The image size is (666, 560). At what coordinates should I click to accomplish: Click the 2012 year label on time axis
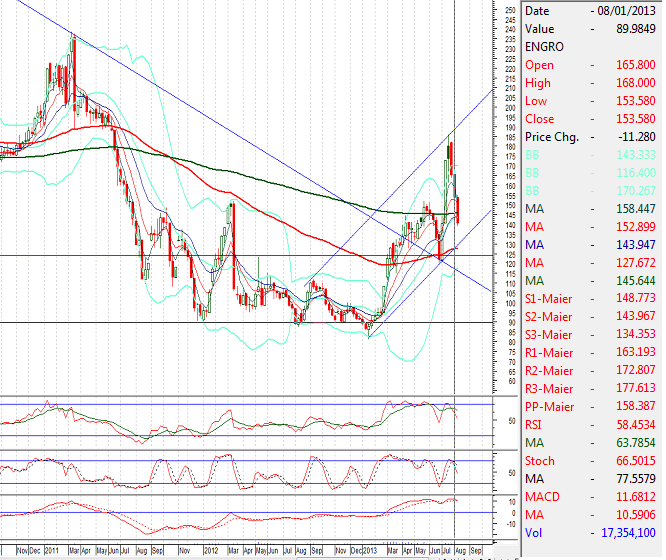coord(211,550)
